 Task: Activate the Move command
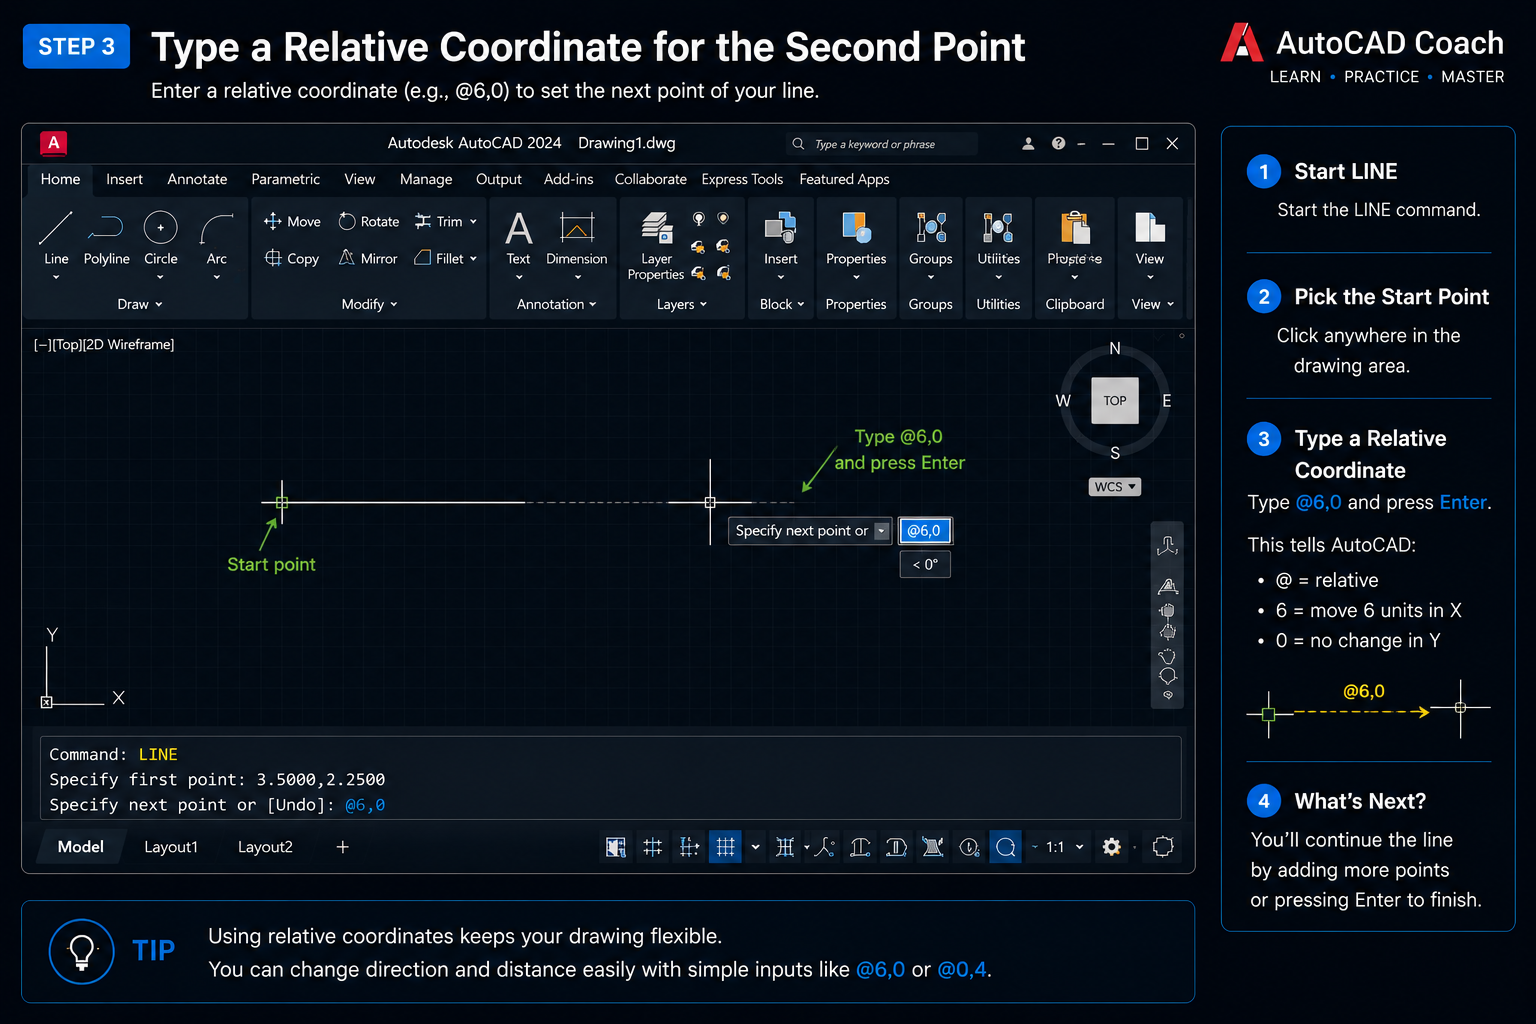coord(292,221)
